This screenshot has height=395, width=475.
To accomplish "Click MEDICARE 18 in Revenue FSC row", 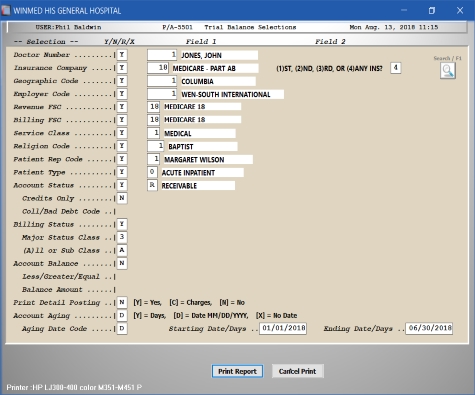I will [185, 107].
